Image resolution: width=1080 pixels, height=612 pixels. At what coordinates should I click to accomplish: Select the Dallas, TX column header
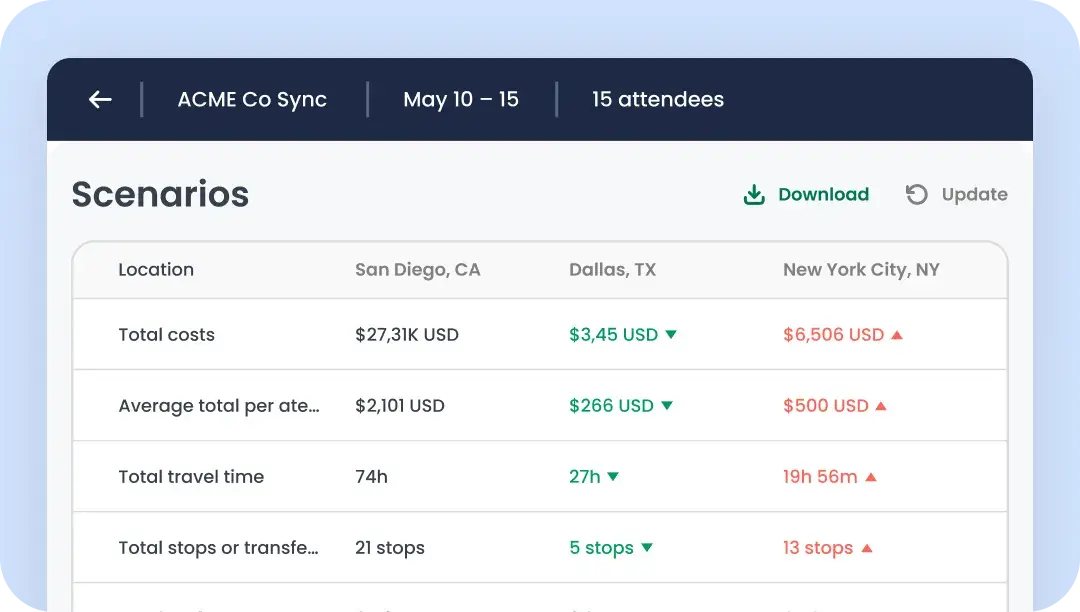click(x=612, y=270)
